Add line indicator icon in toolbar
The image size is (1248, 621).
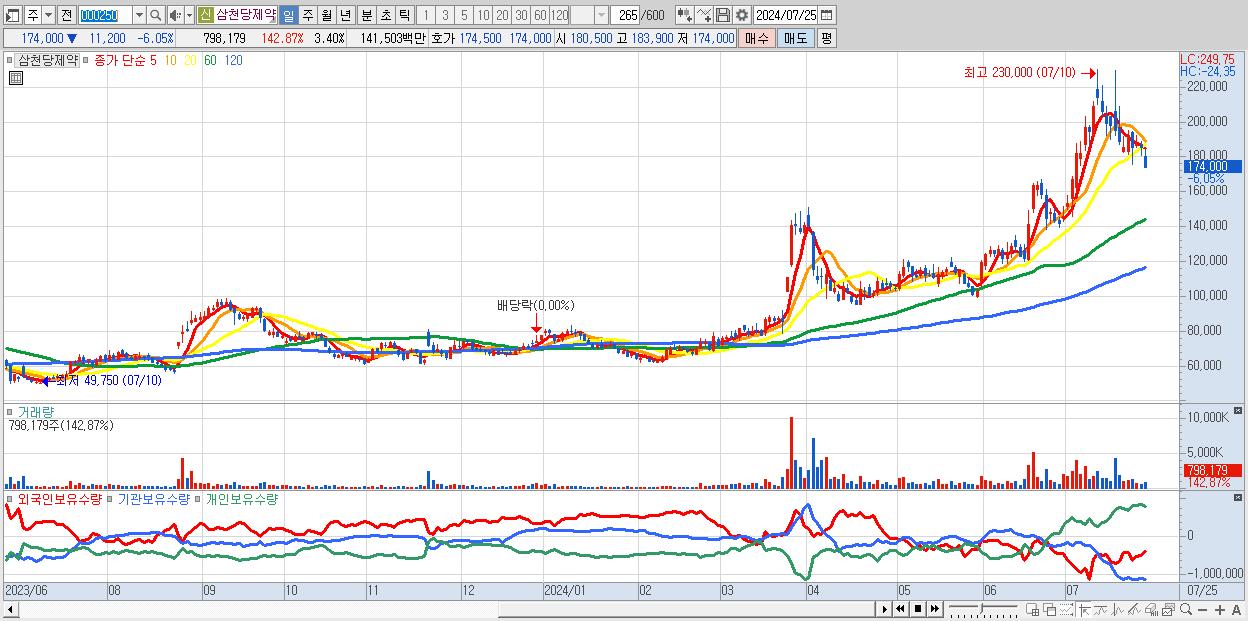(x=703, y=15)
